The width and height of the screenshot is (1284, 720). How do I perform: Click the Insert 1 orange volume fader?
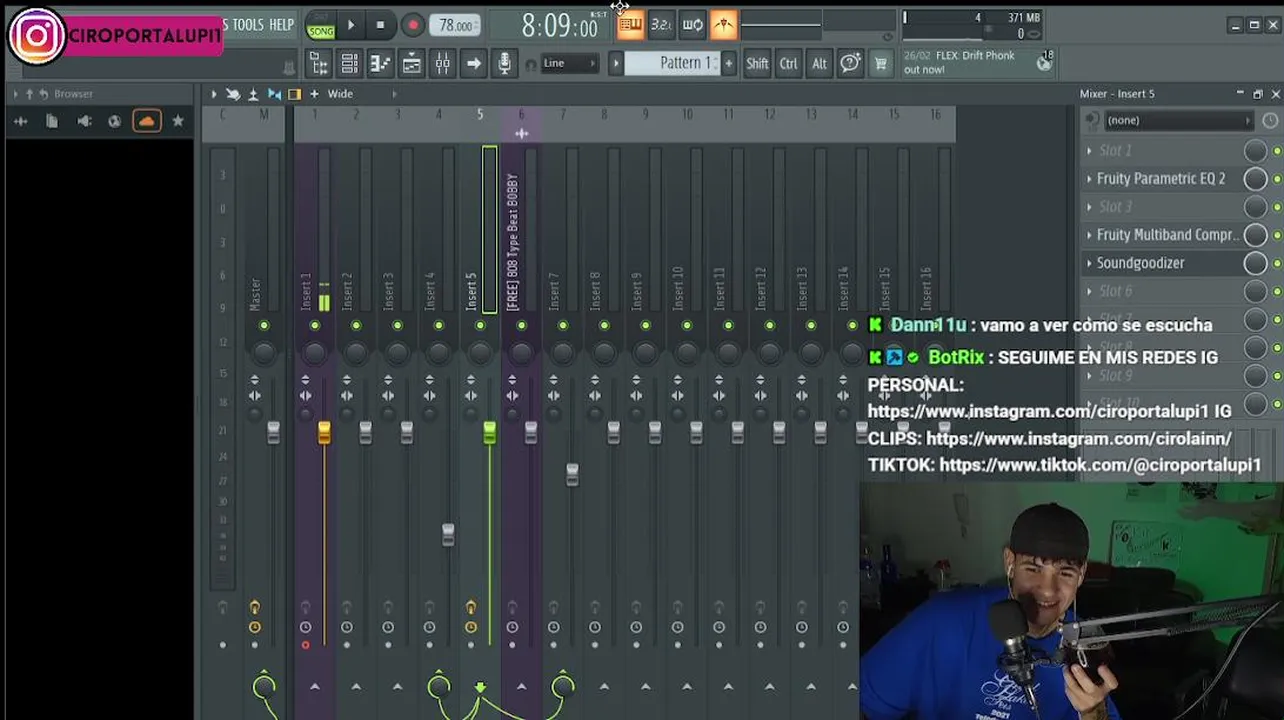pyautogui.click(x=324, y=433)
